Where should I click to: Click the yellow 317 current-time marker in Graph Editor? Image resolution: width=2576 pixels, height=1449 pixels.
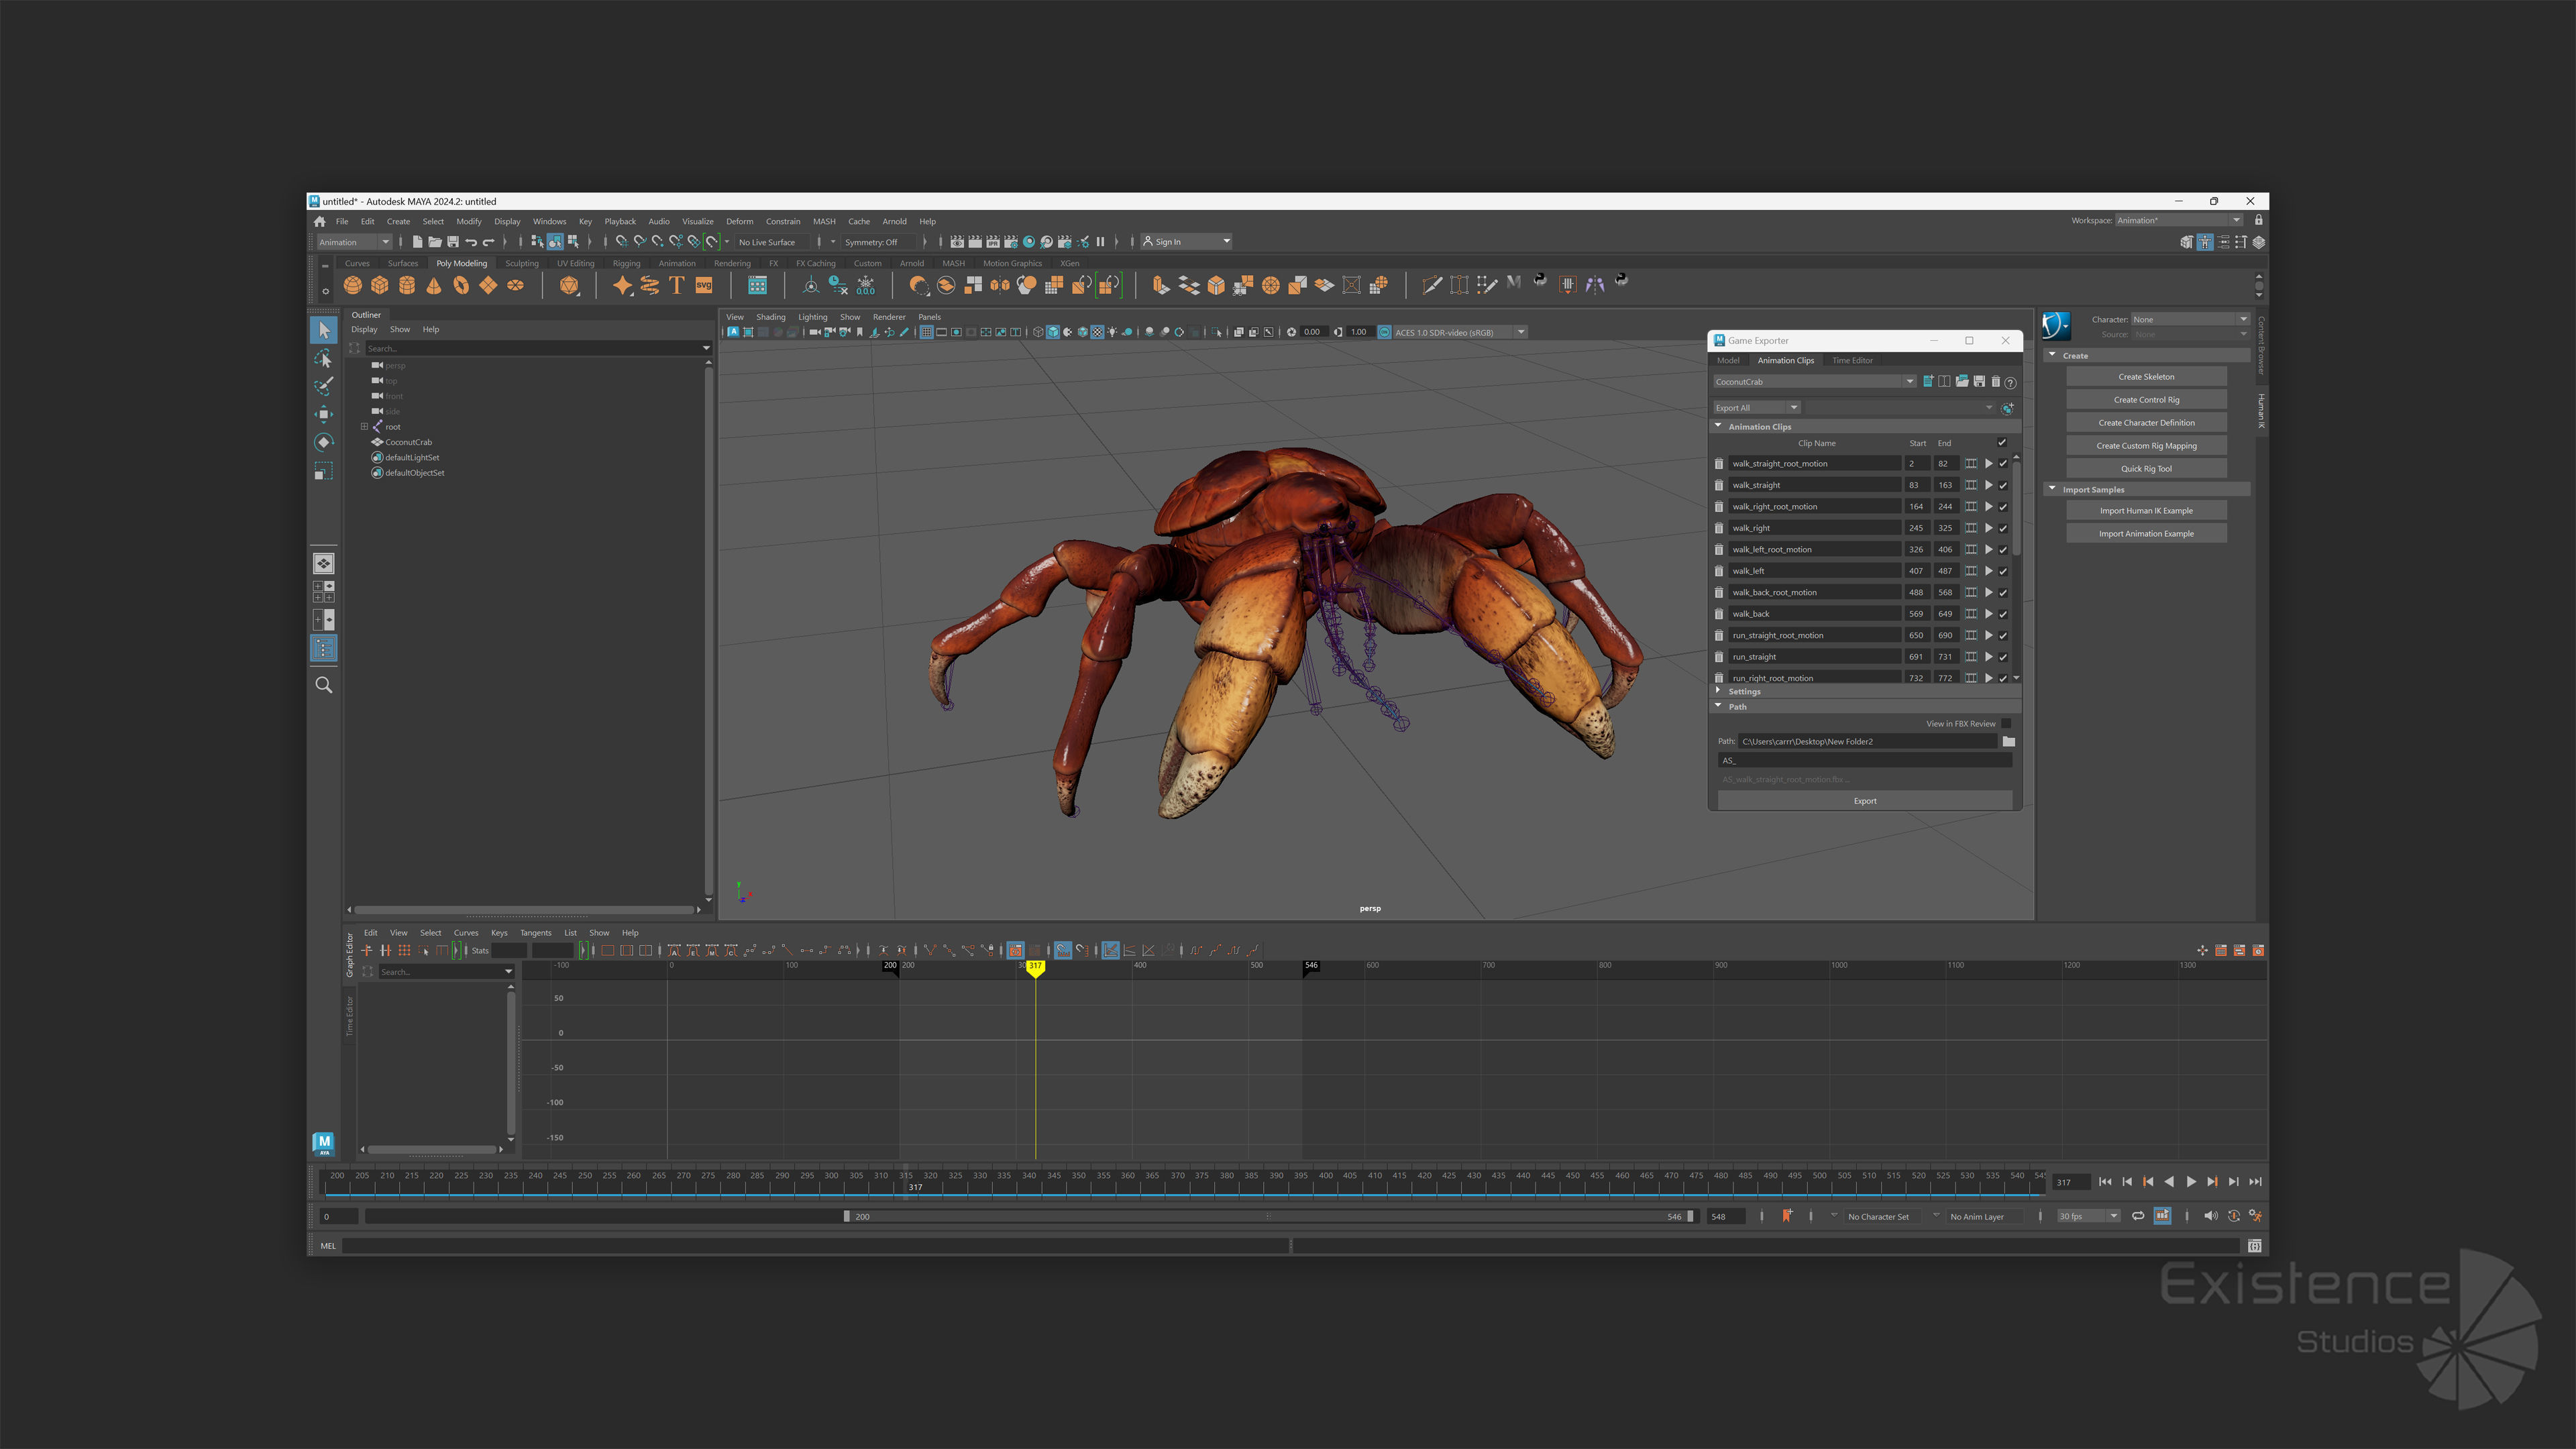click(1035, 968)
